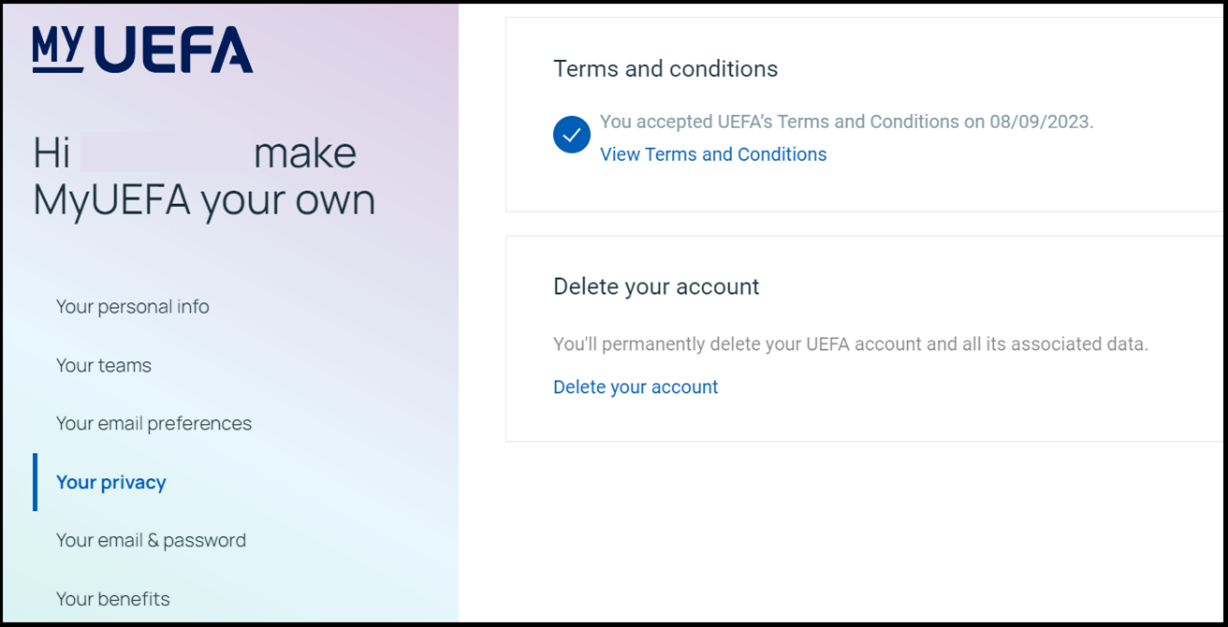Open Your benefits sidebar entry
This screenshot has width=1228, height=627.
pos(113,599)
